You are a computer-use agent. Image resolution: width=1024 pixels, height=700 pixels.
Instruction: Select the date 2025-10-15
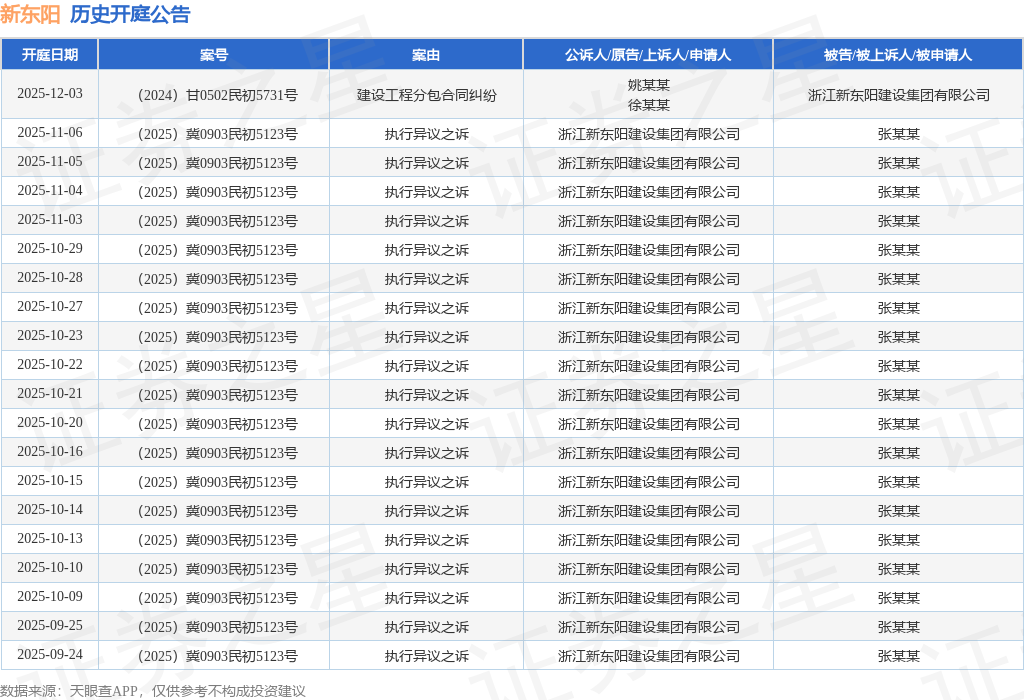coord(50,480)
